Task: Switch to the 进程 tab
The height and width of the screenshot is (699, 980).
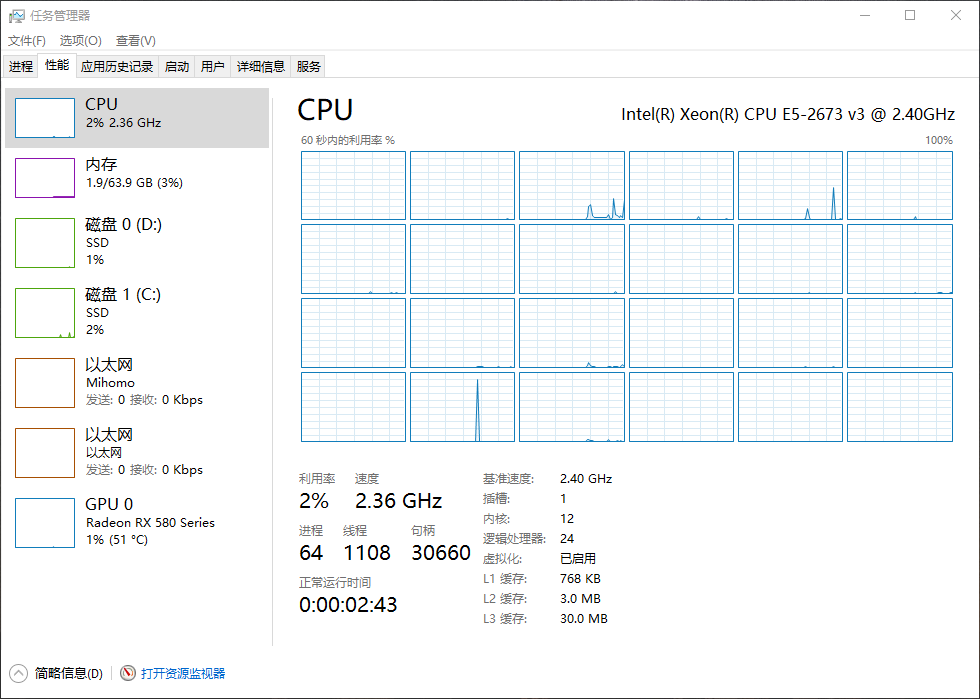Action: tap(21, 67)
